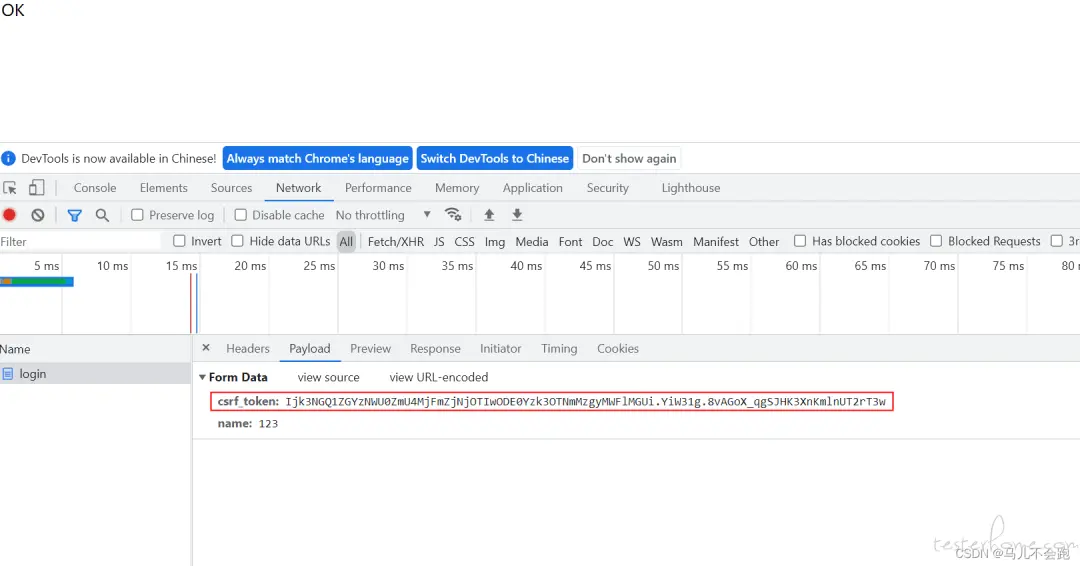The image size is (1080, 566).
Task: Filter by Media requests
Action: coord(532,242)
